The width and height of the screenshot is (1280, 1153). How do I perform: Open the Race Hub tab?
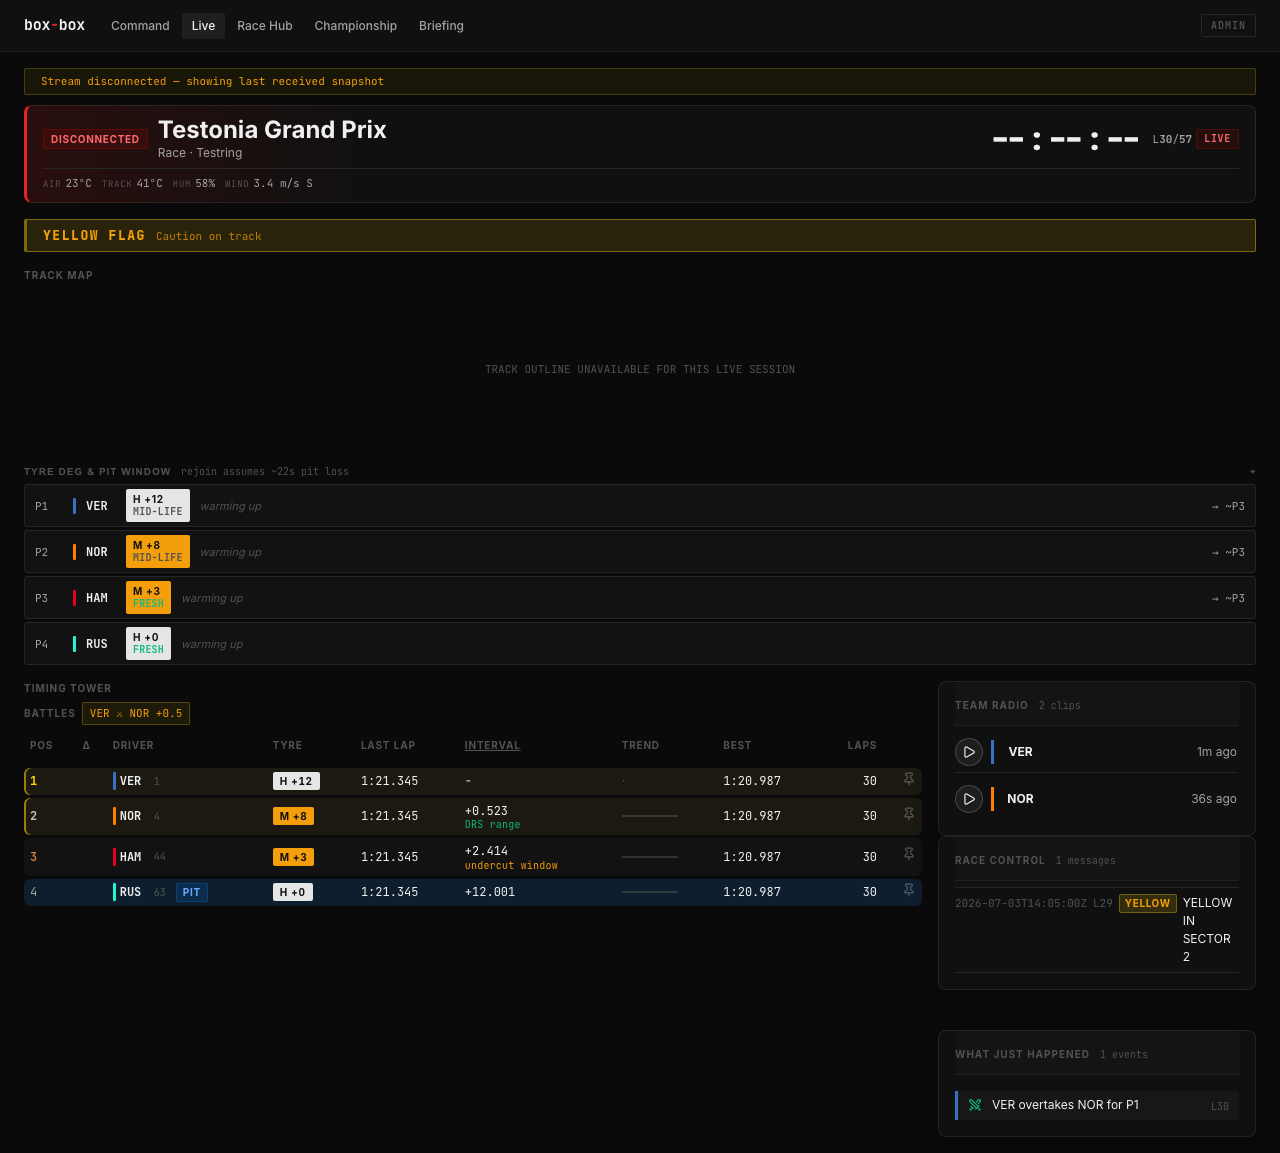pyautogui.click(x=265, y=26)
